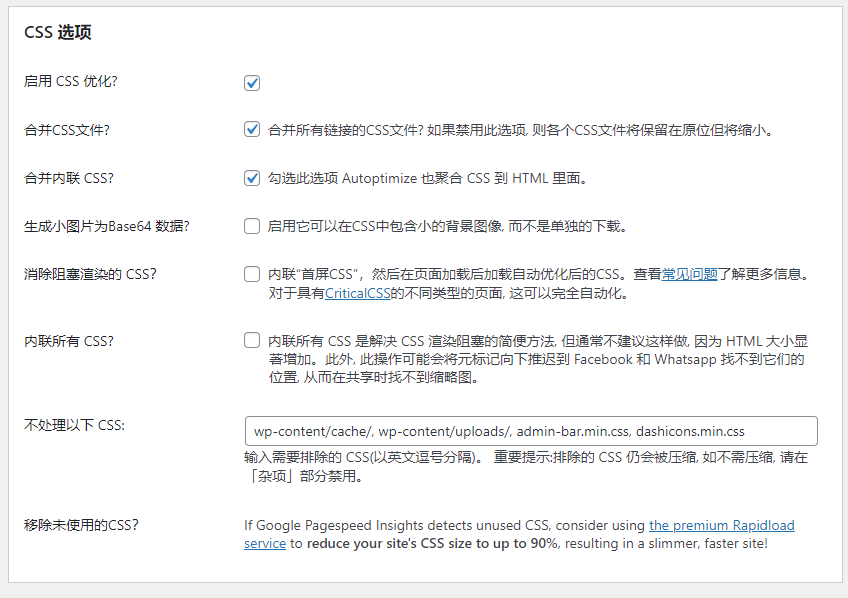Tick the 消除阻塞渲染的 CSS checkbox

[252, 274]
